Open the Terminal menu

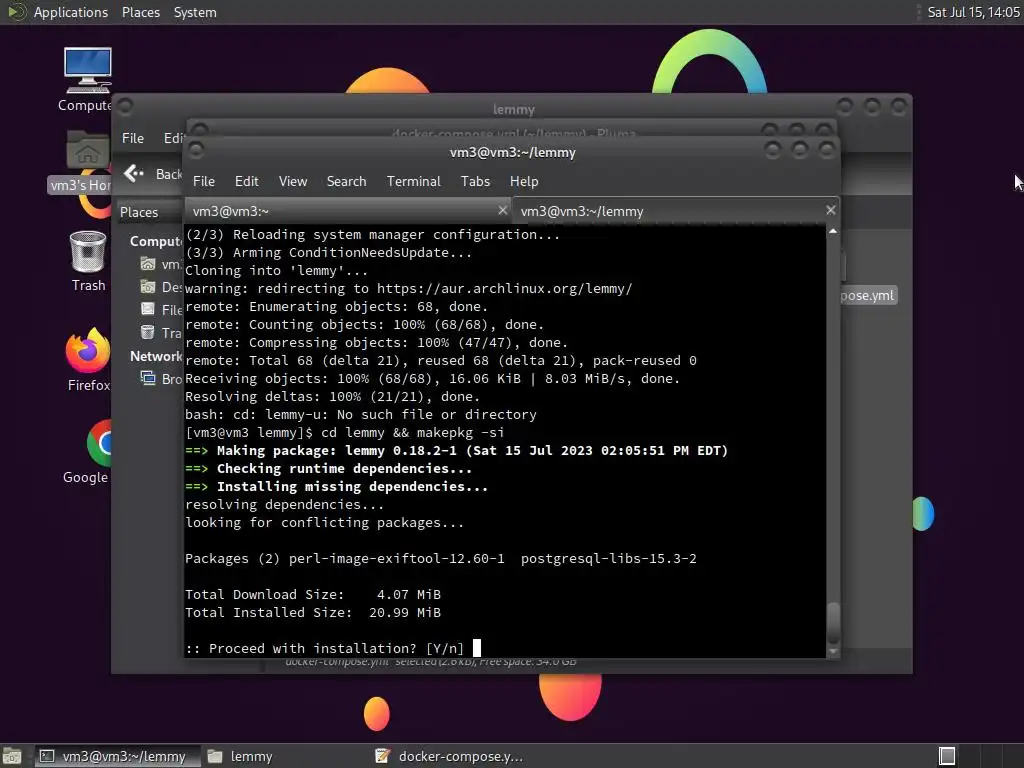(x=413, y=182)
